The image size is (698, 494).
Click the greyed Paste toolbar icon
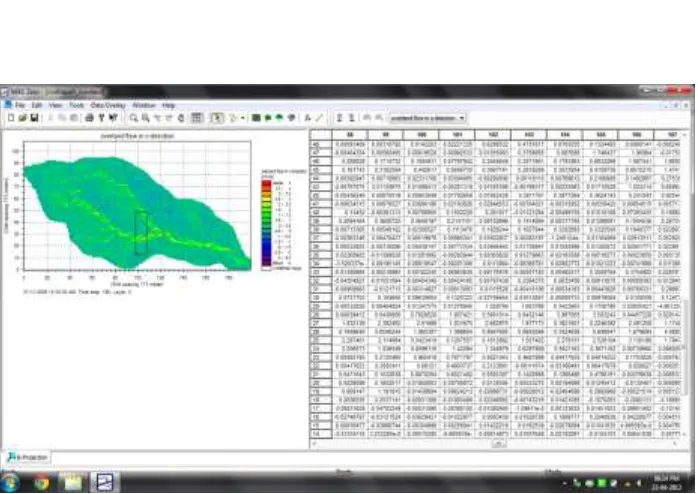click(x=74, y=118)
